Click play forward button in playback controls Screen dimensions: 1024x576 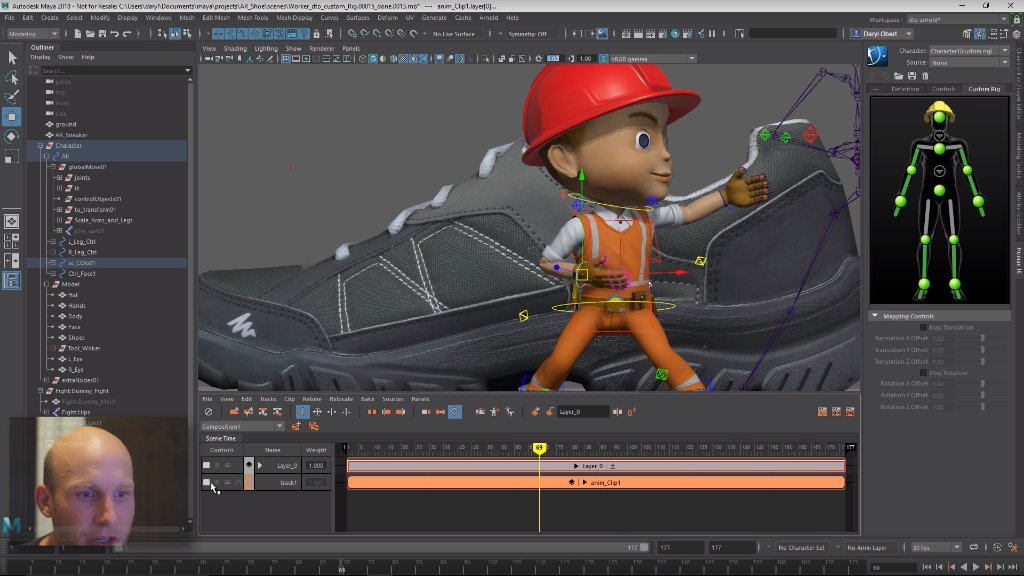point(976,567)
